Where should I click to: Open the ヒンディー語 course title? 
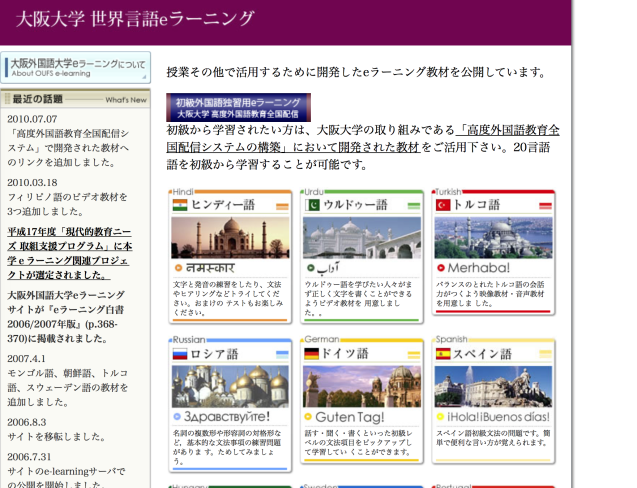(223, 205)
